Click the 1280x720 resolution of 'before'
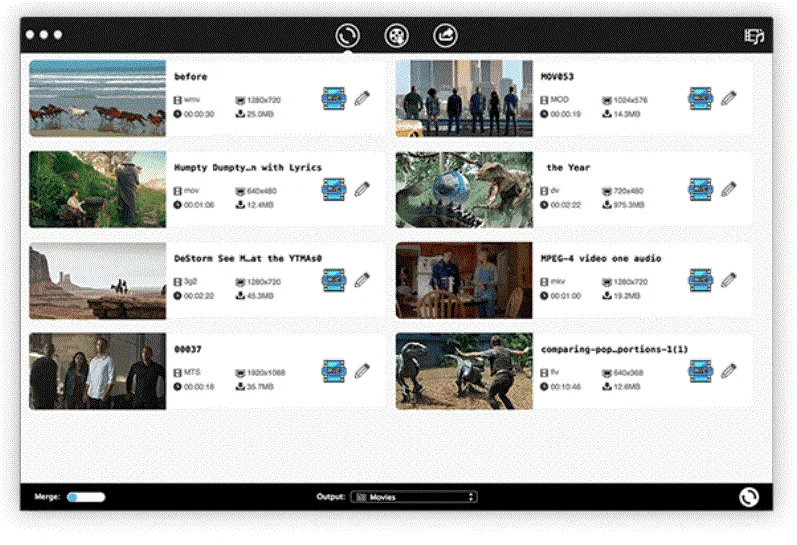The image size is (797, 545). [x=264, y=100]
